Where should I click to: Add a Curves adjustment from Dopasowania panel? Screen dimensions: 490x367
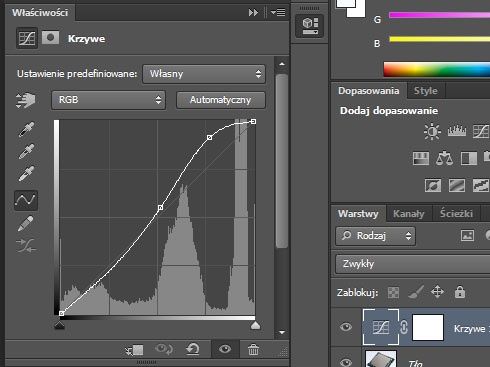pos(481,131)
